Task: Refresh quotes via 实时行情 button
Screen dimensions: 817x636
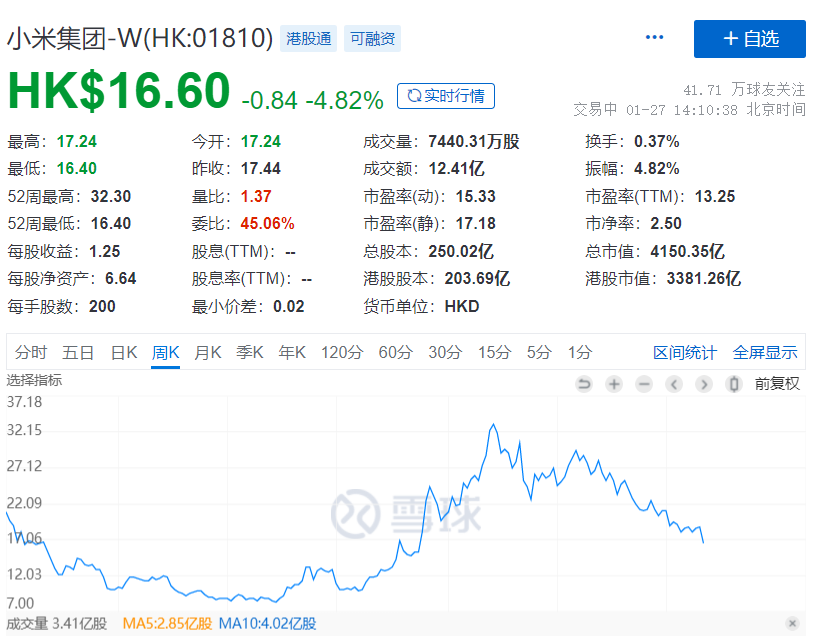Action: (x=445, y=96)
